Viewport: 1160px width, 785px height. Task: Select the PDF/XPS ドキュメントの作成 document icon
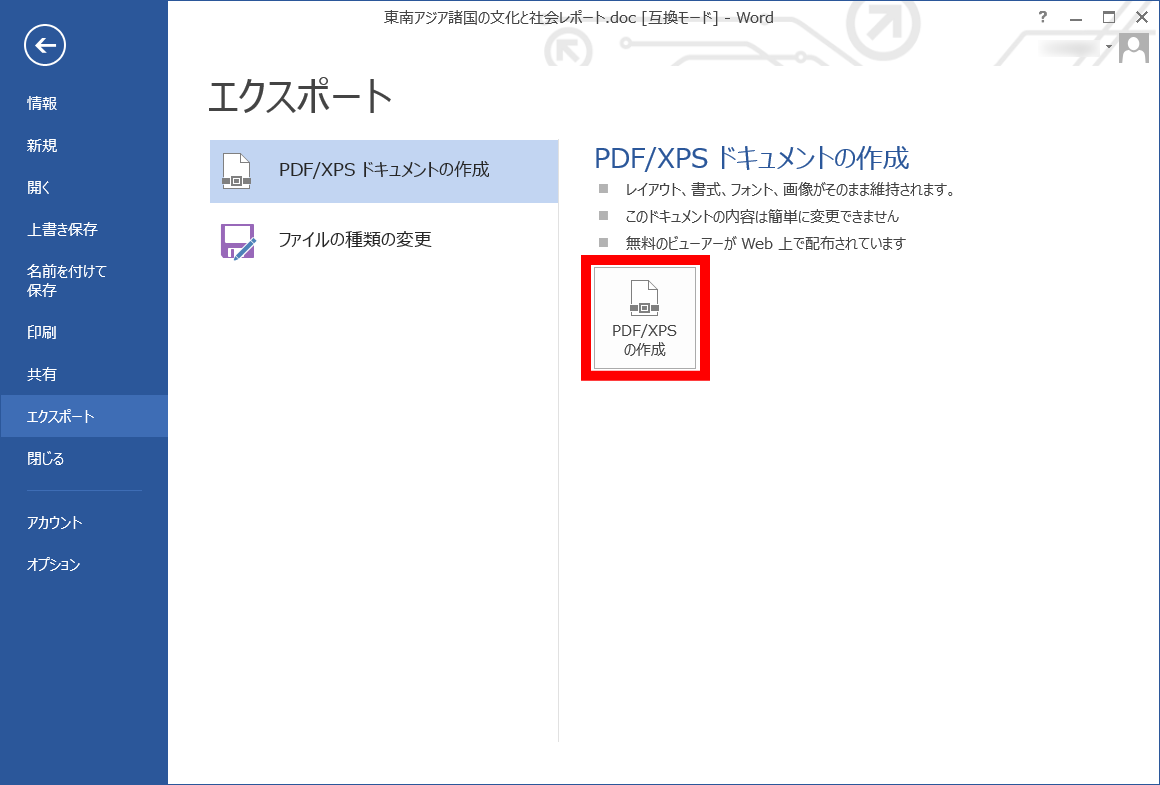[238, 171]
